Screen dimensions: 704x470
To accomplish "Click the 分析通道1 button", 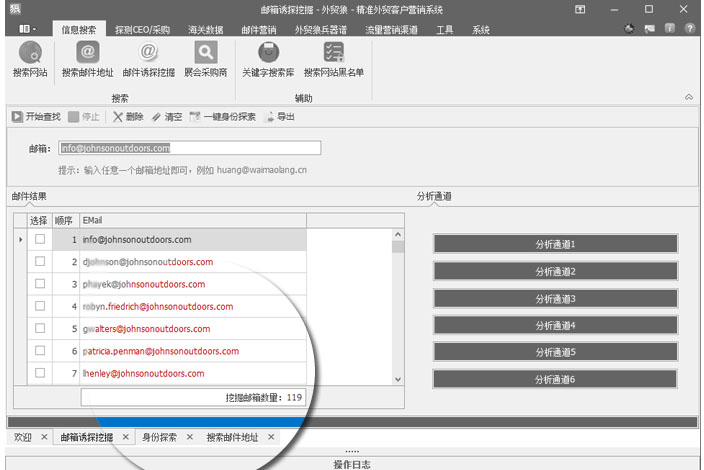I will (555, 244).
